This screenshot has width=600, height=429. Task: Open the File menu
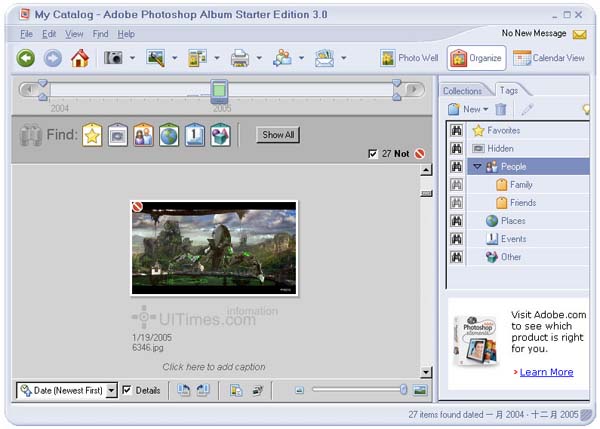tap(26, 34)
